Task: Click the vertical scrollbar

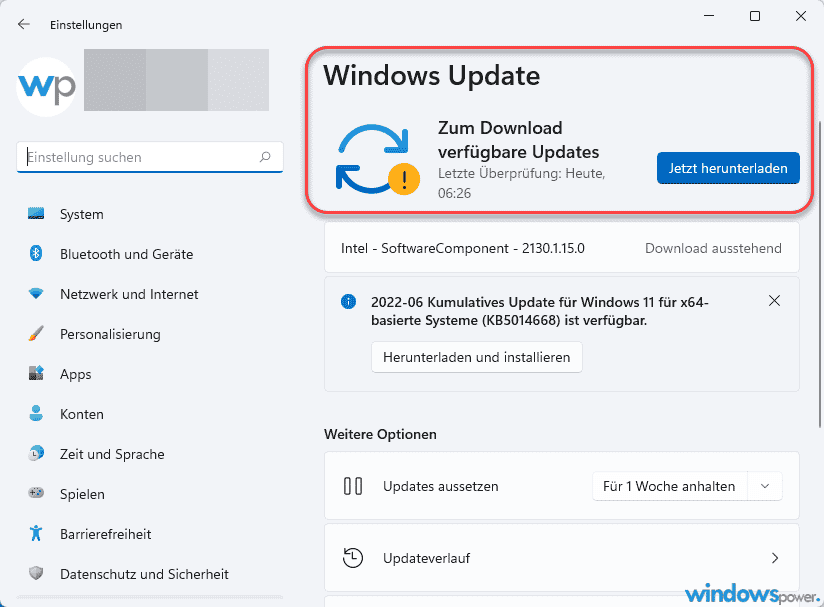Action: (819, 274)
